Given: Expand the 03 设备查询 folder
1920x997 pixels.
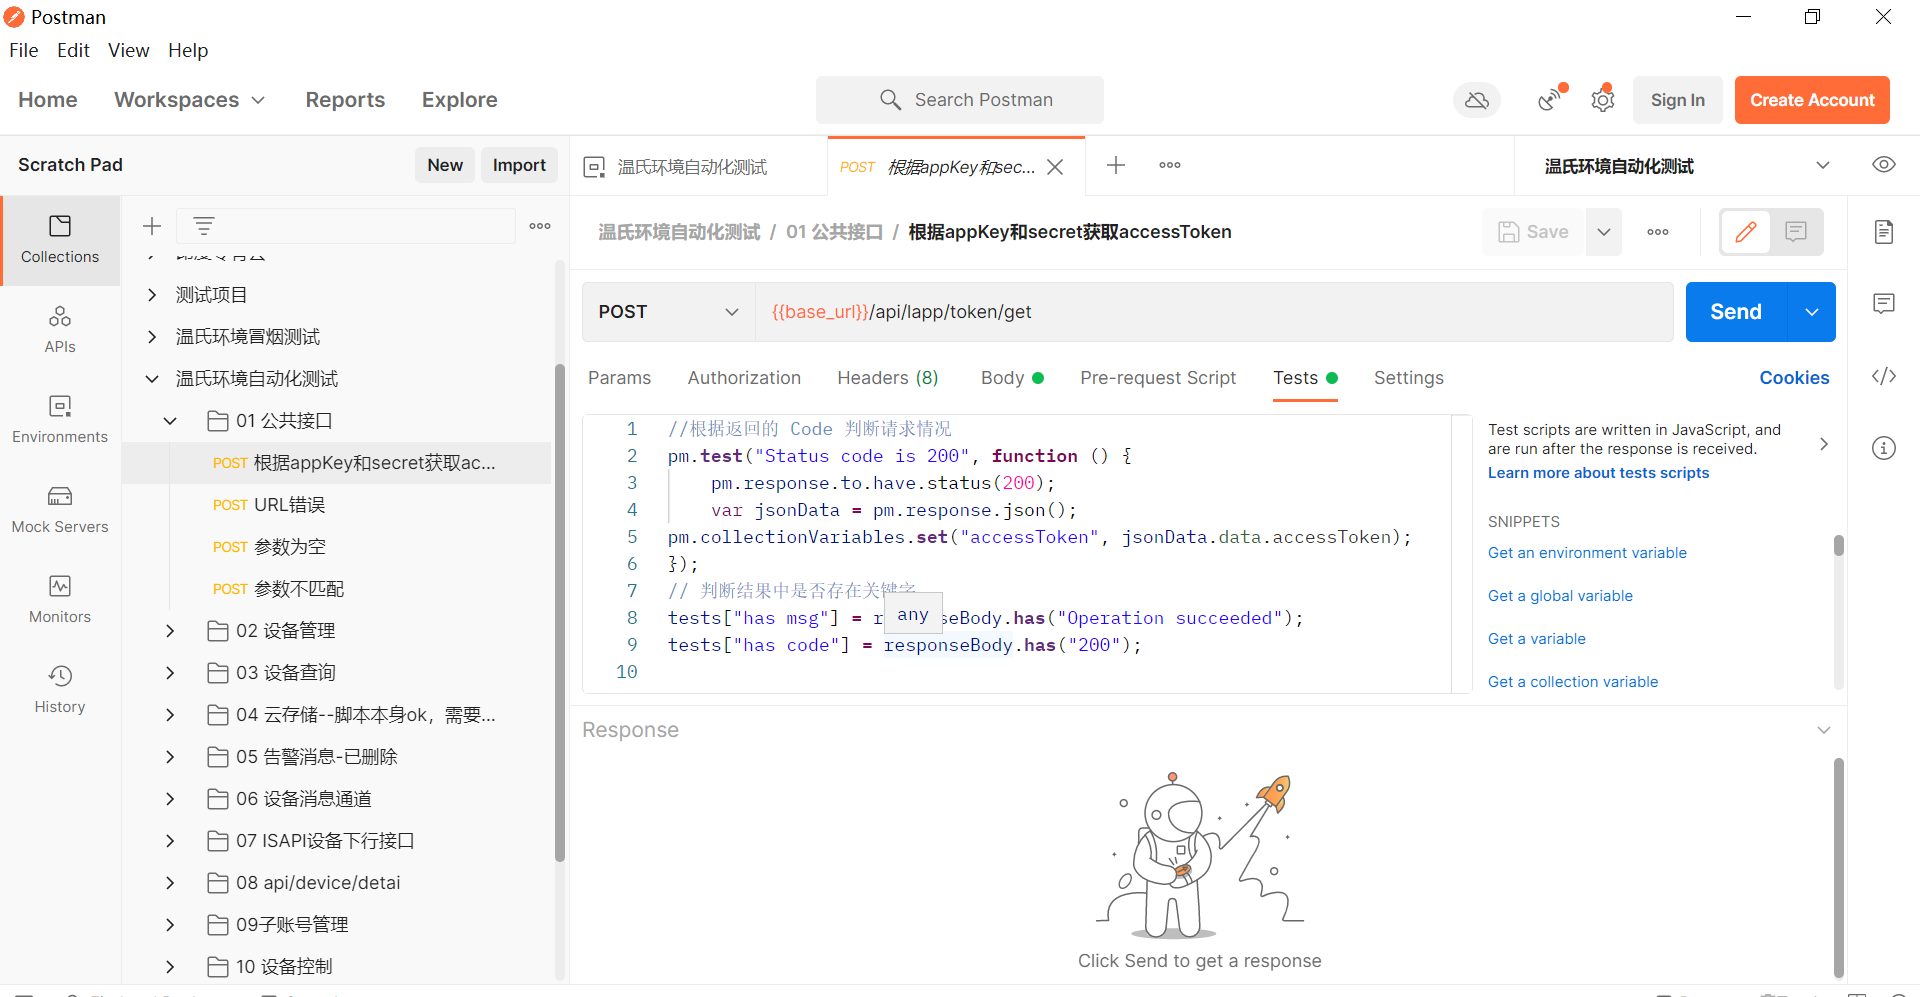Looking at the screenshot, I should [x=170, y=673].
